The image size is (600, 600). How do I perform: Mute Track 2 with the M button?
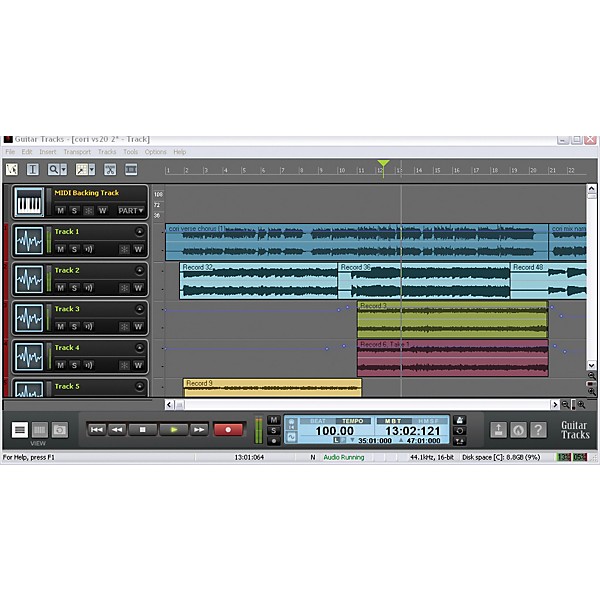click(x=60, y=288)
